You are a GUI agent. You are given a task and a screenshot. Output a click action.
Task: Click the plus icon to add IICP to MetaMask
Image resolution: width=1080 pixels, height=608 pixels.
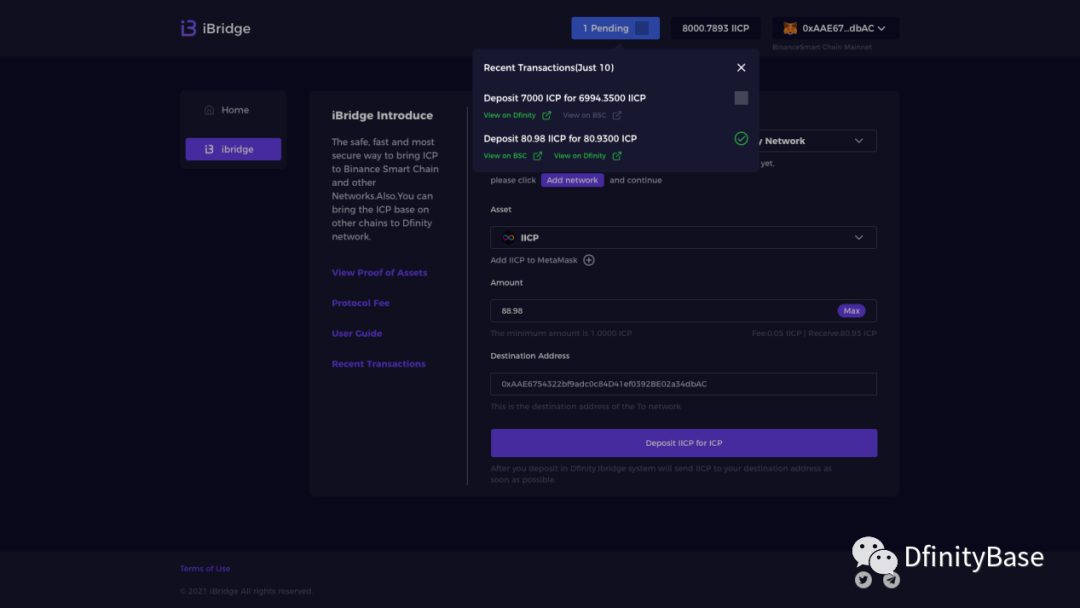click(x=589, y=260)
